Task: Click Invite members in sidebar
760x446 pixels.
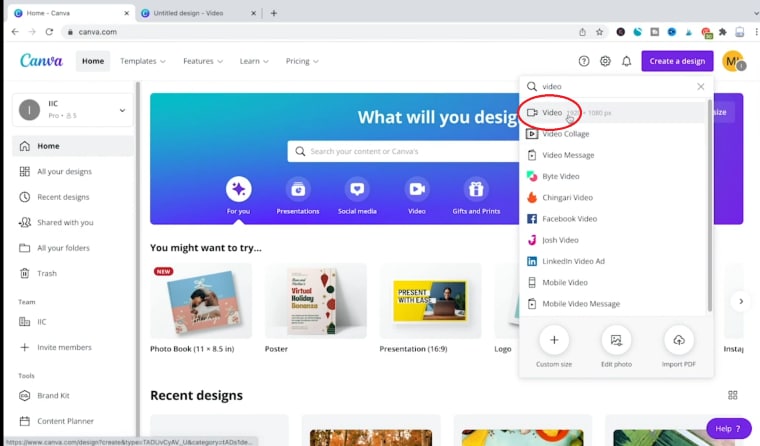Action: pos(73,347)
